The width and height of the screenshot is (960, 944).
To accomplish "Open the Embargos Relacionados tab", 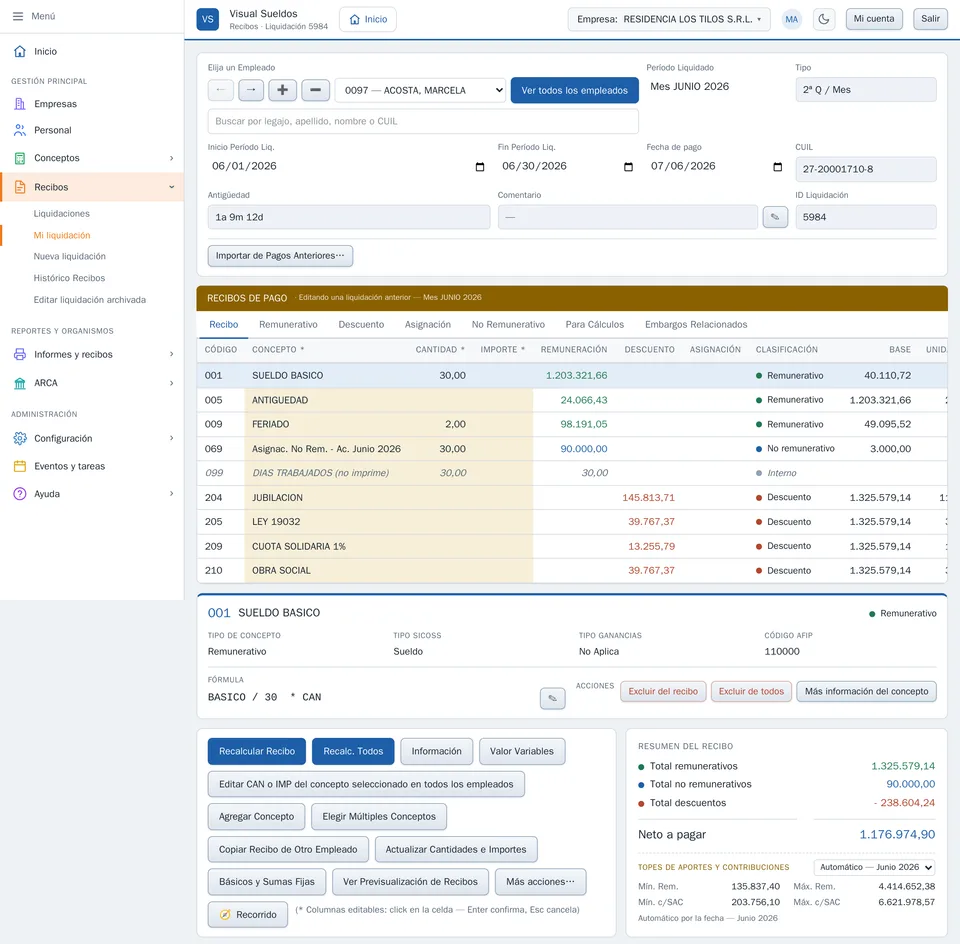I will tap(696, 324).
